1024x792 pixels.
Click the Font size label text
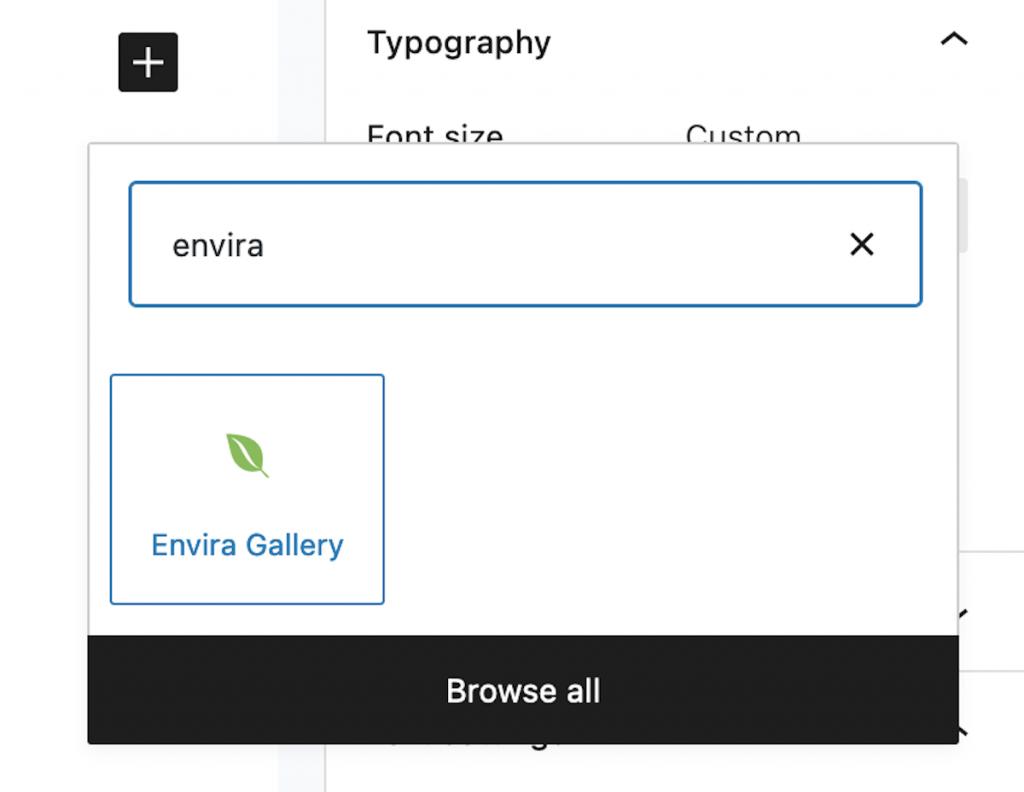[435, 134]
